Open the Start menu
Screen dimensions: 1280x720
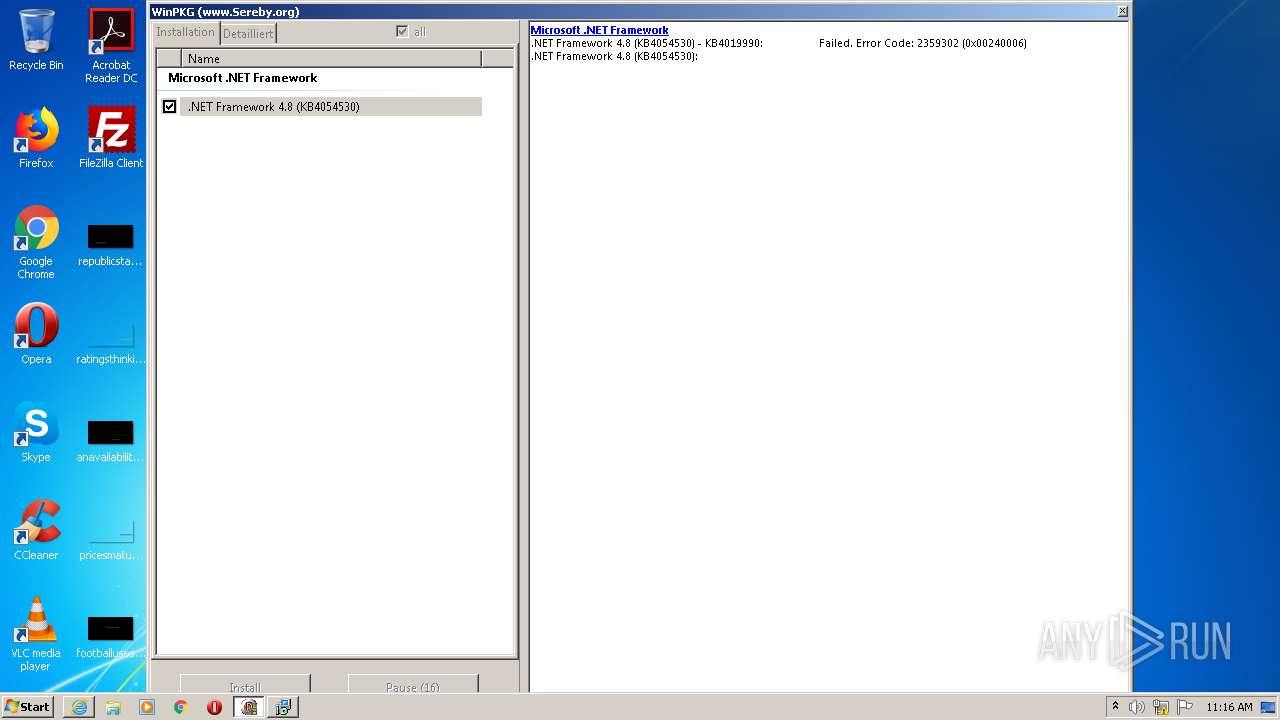28,707
